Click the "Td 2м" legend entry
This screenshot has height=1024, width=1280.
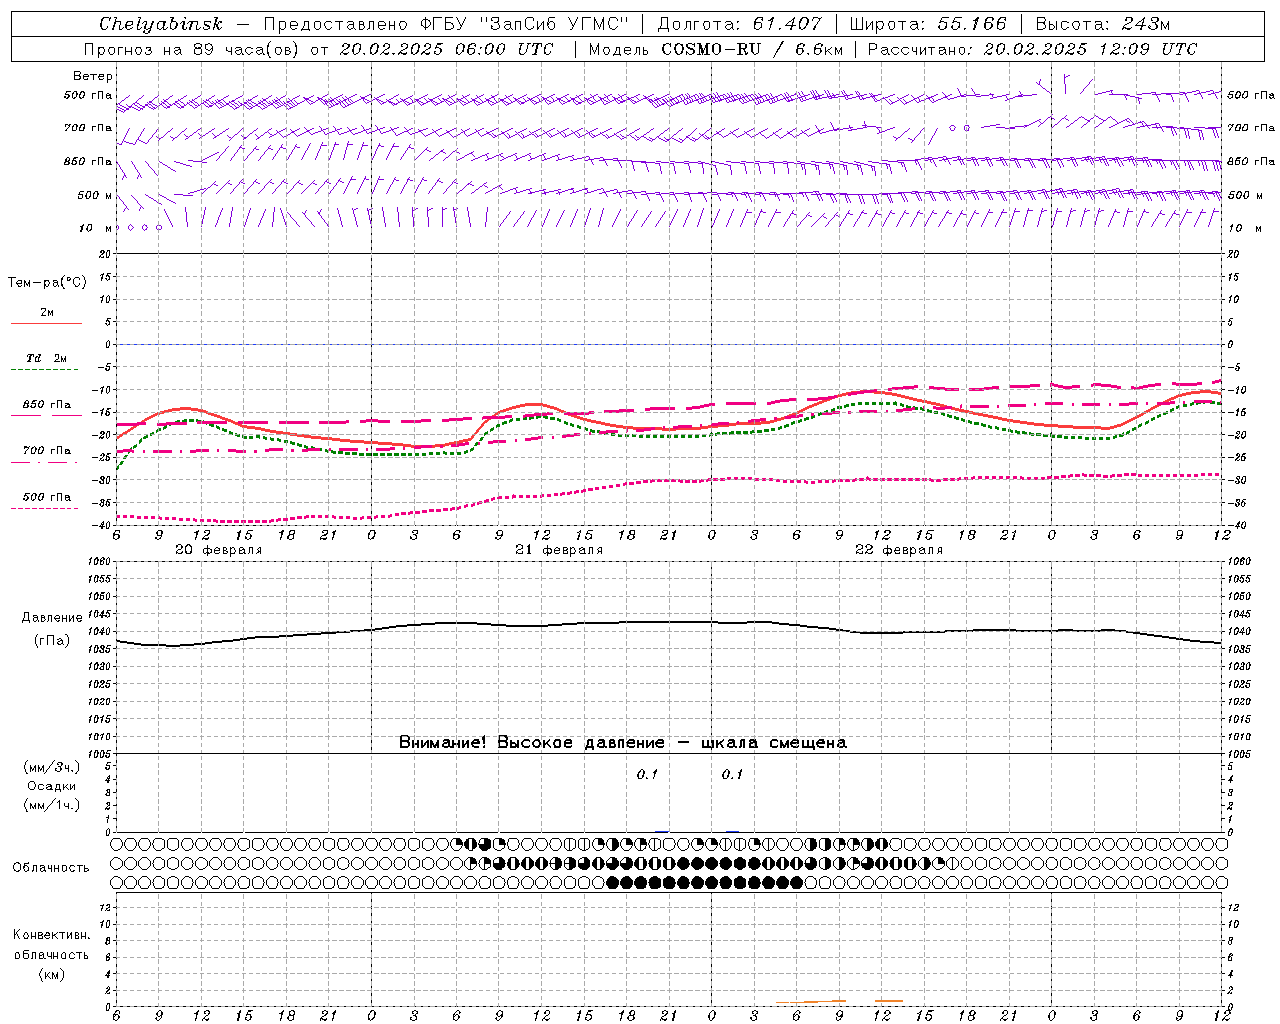[46, 358]
